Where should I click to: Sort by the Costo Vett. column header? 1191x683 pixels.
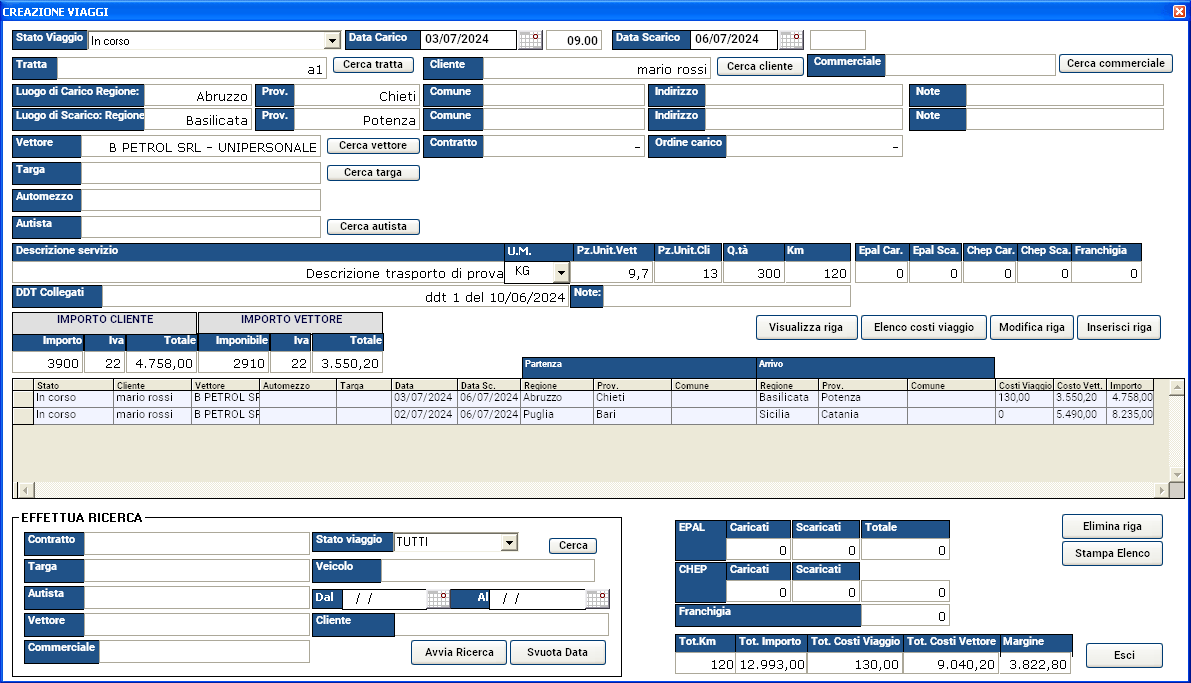tap(1081, 385)
